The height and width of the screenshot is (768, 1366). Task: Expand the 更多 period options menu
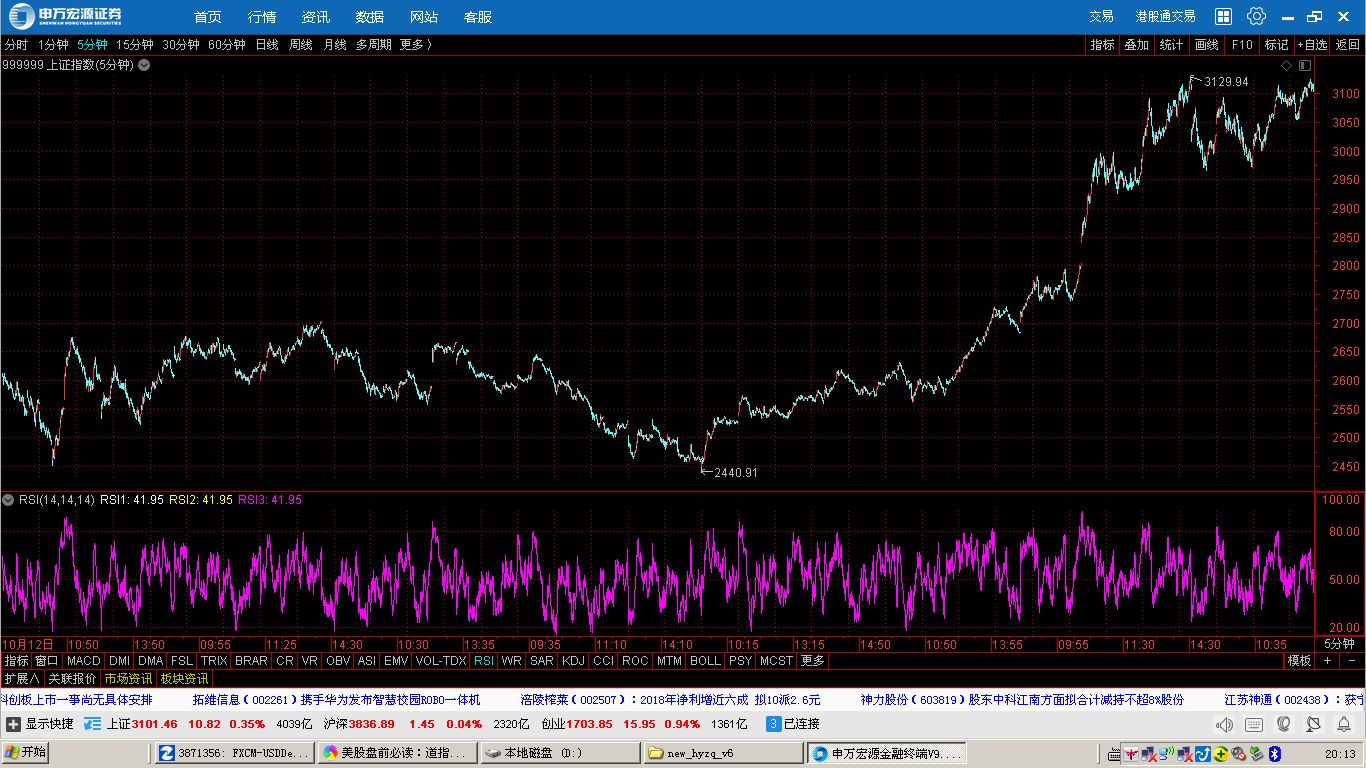pyautogui.click(x=415, y=45)
